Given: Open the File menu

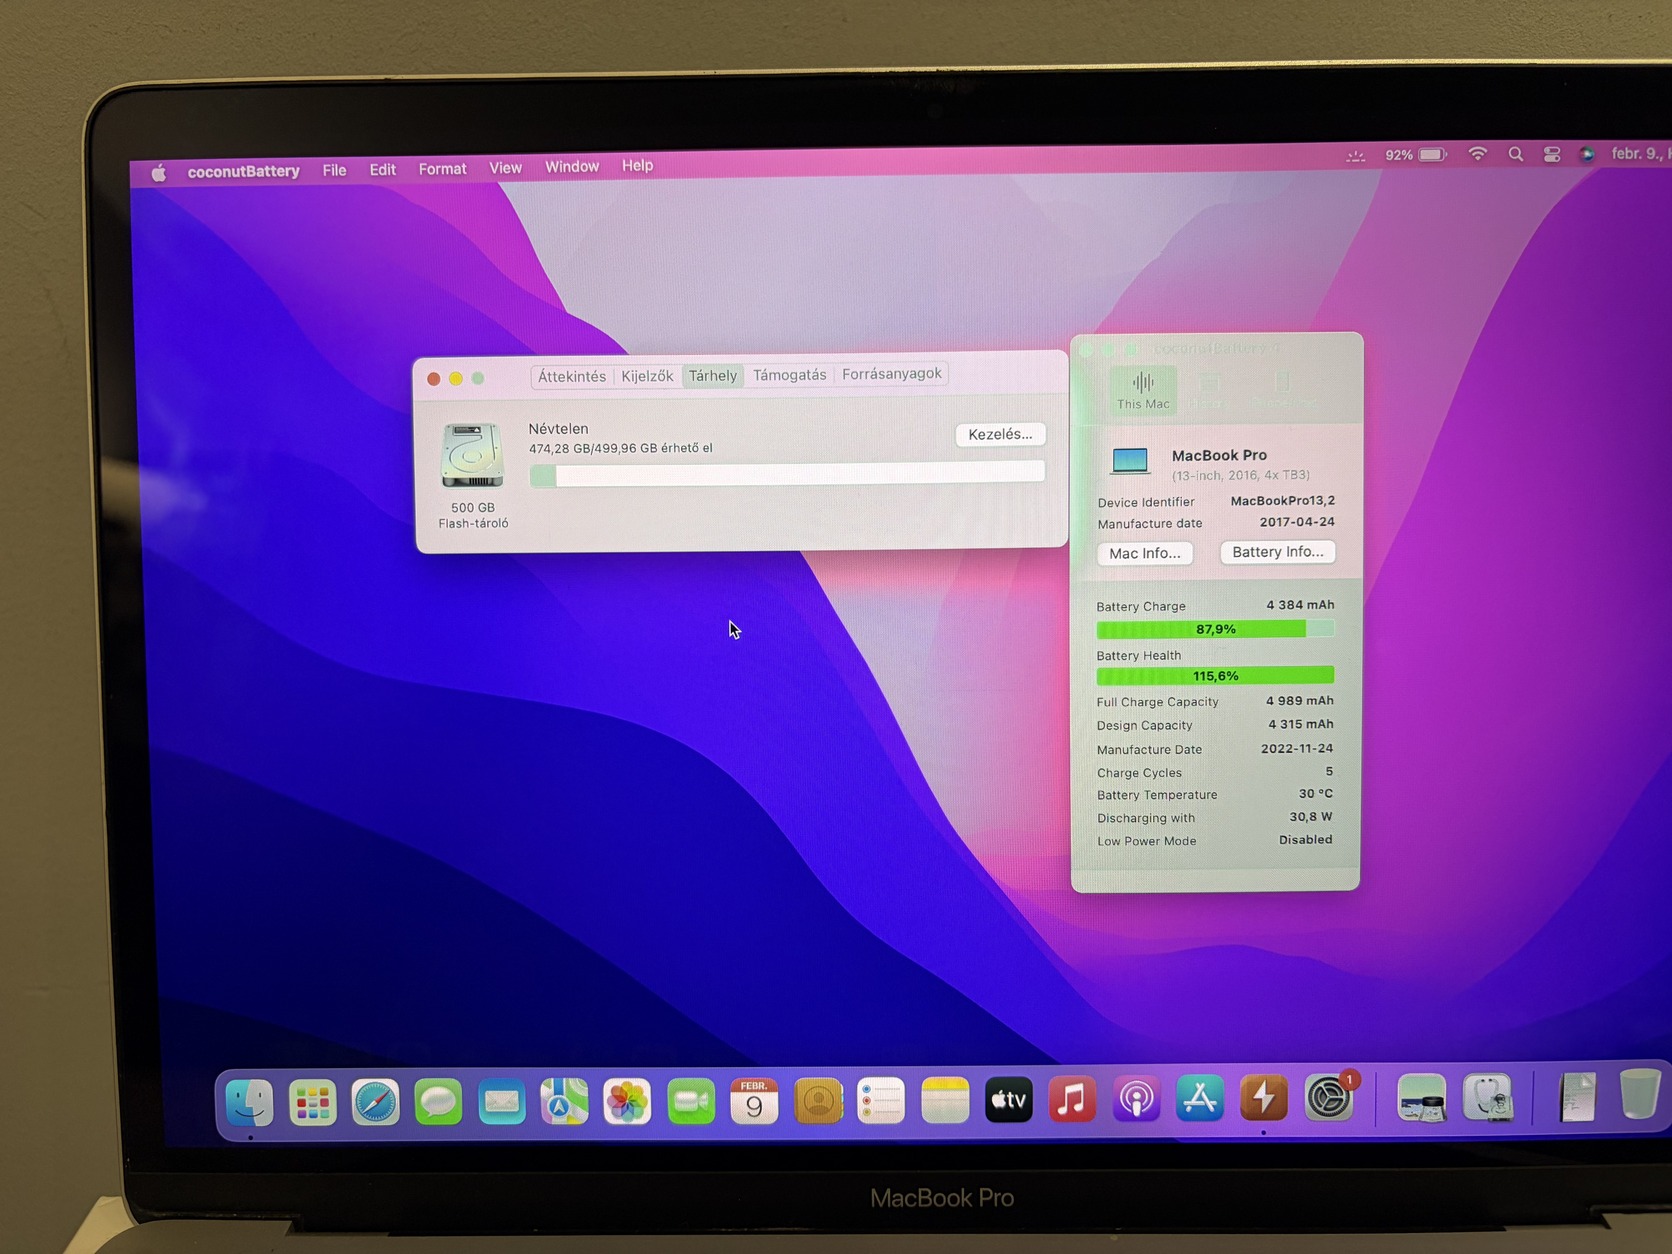Looking at the screenshot, I should tap(335, 170).
